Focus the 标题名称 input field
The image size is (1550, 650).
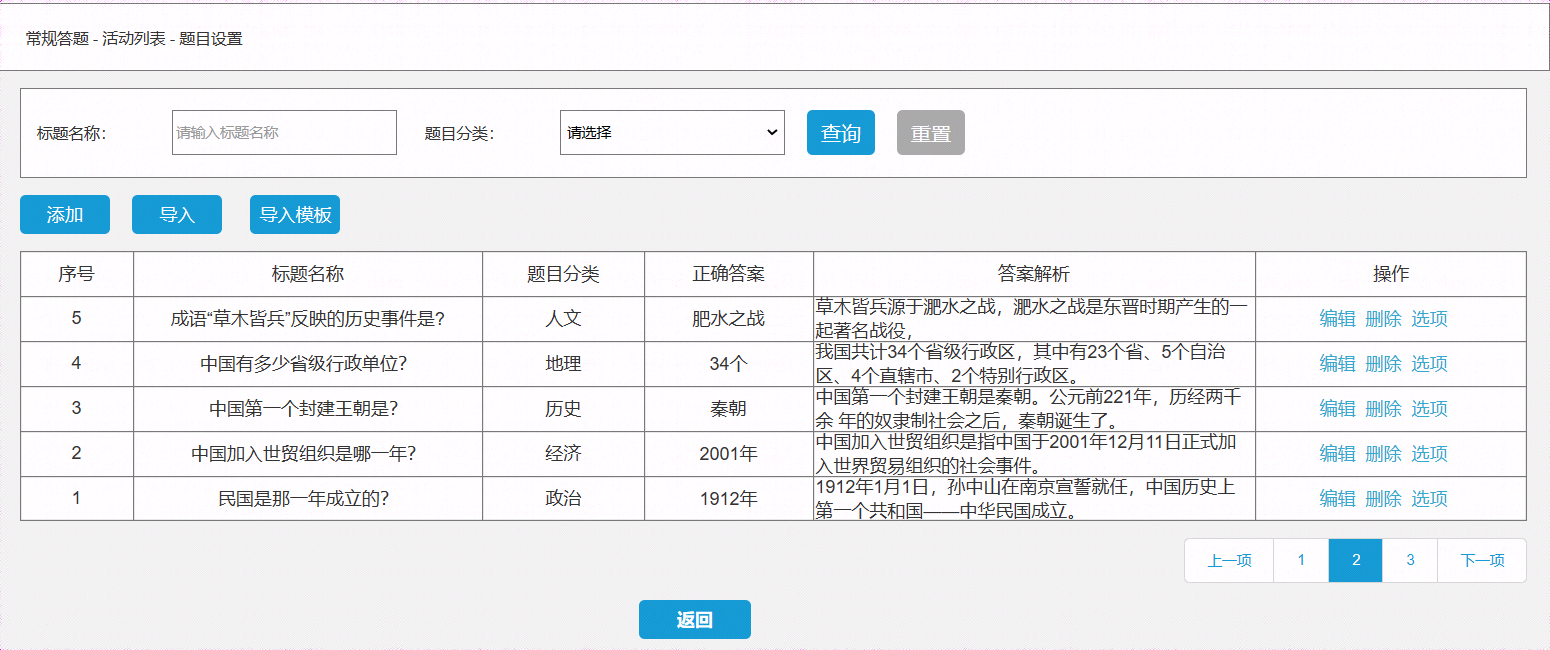pyautogui.click(x=284, y=133)
